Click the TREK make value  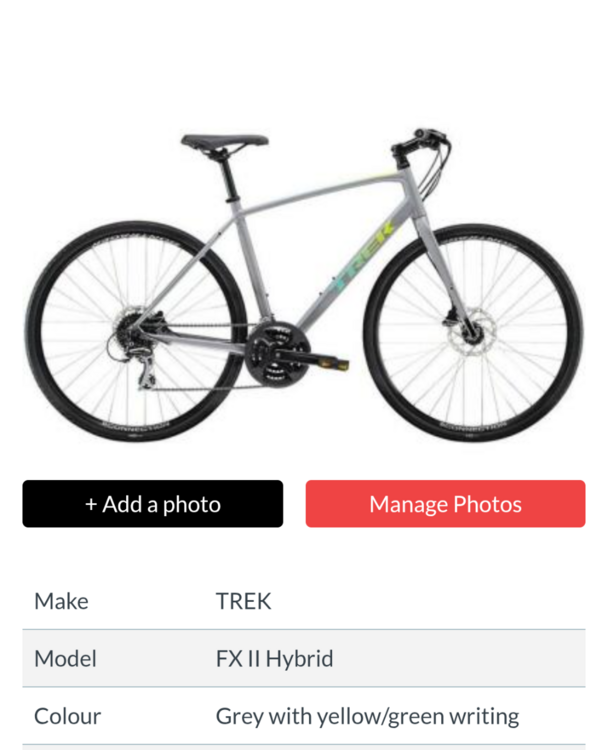pyautogui.click(x=243, y=601)
